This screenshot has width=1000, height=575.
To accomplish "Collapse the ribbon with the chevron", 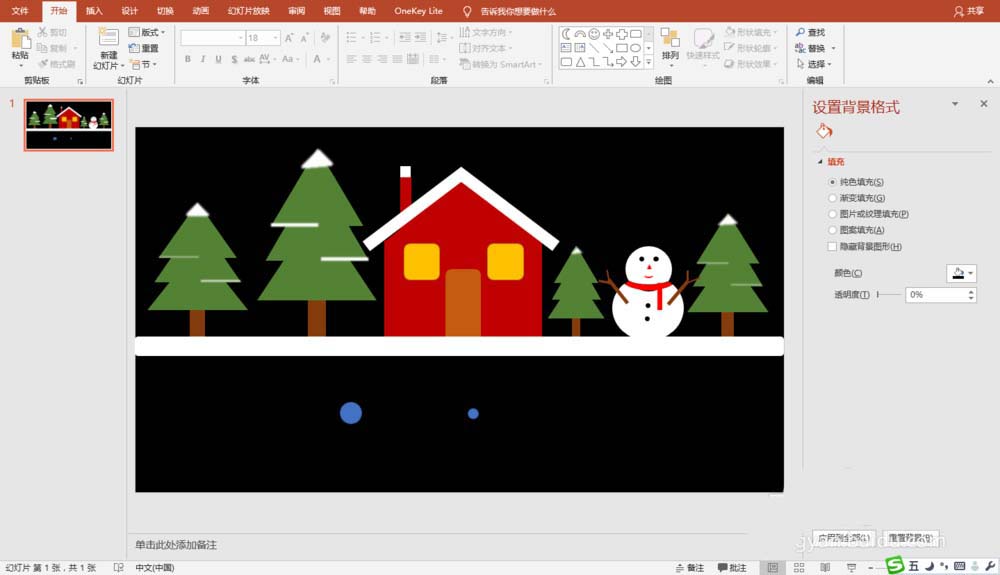I will (990, 81).
